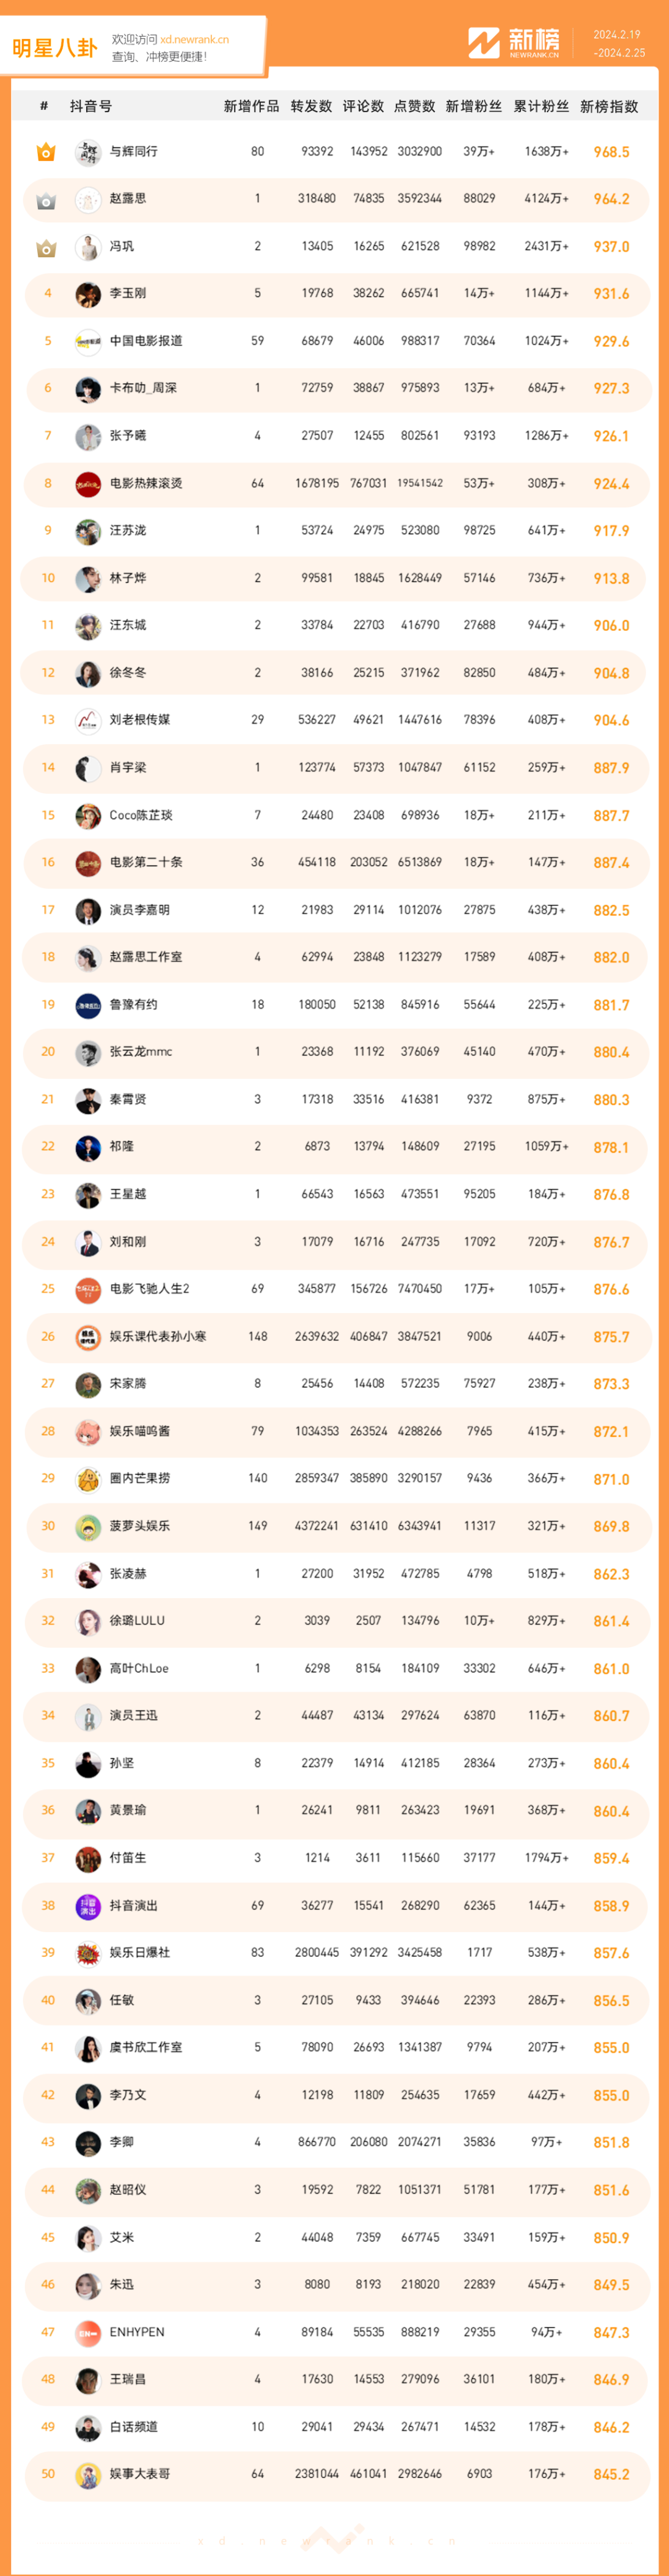Viewport: 669px width, 2576px height.
Task: Click the silver crown rank-two icon
Action: pyautogui.click(x=46, y=200)
